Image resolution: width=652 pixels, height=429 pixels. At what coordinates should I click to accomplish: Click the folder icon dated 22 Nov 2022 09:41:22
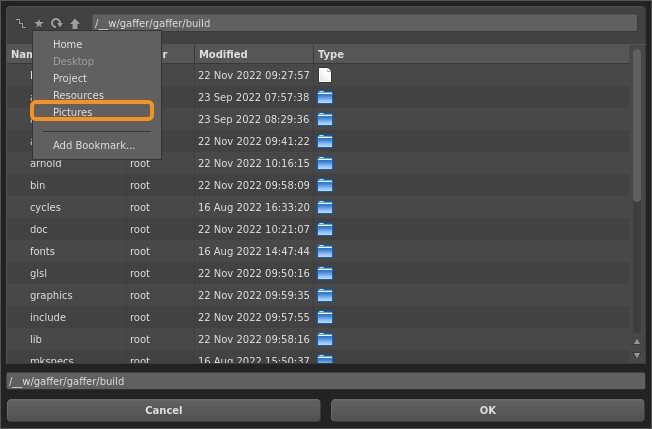click(x=325, y=141)
